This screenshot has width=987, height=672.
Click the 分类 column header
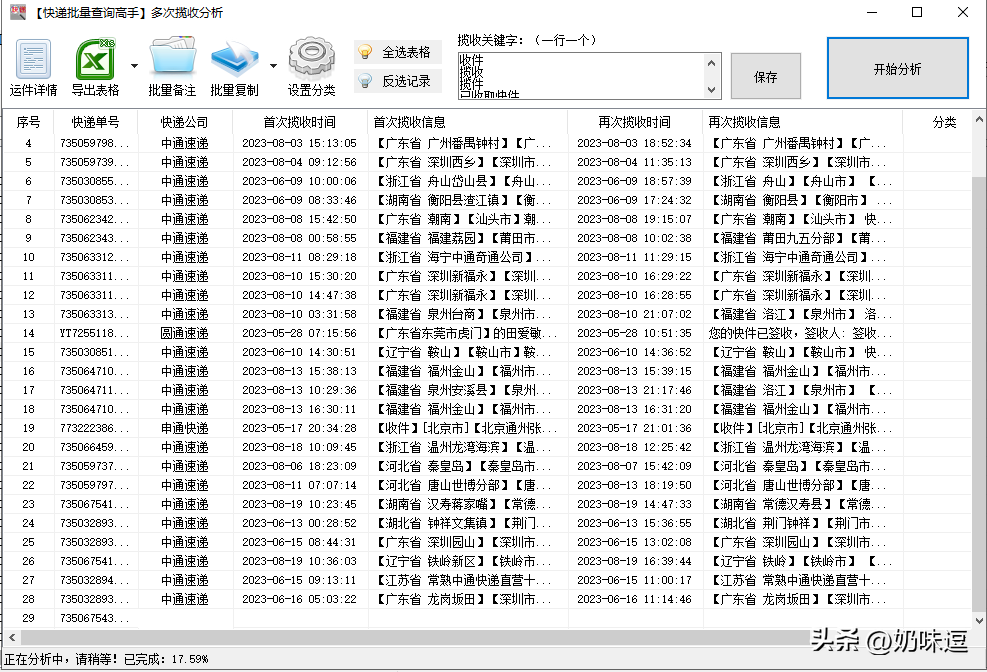click(946, 122)
